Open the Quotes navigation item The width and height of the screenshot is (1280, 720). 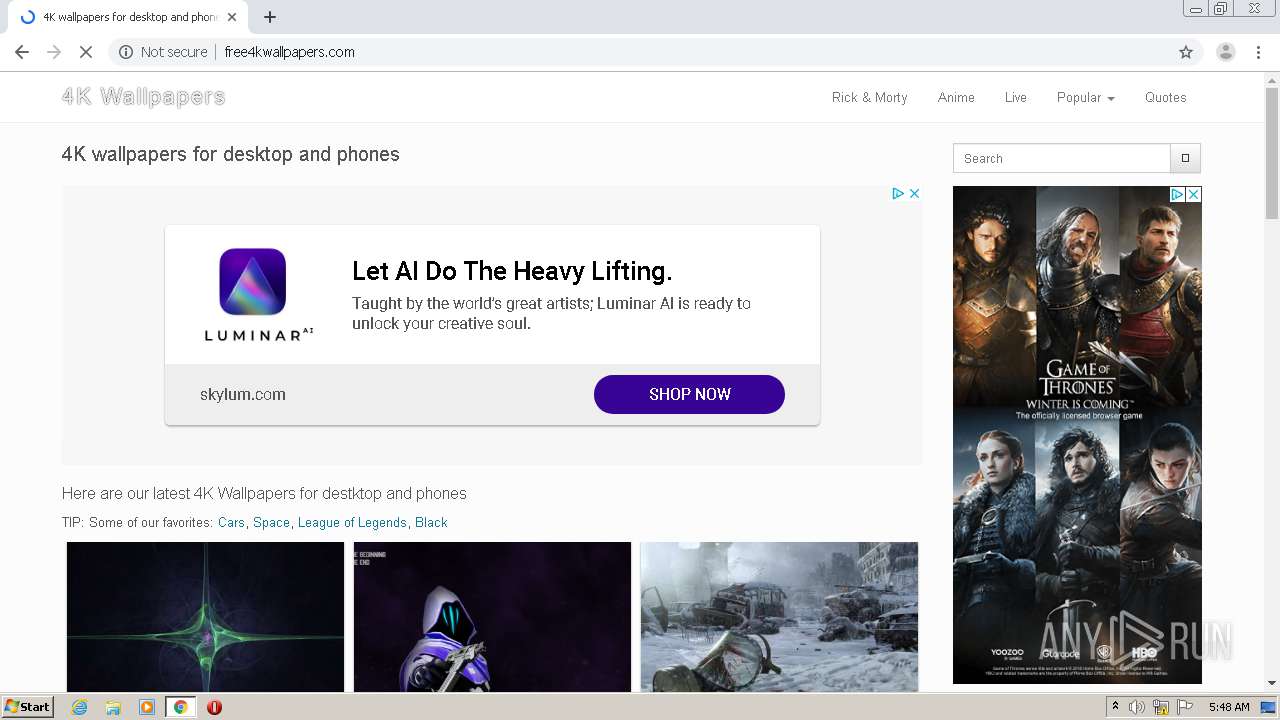pyautogui.click(x=1166, y=97)
